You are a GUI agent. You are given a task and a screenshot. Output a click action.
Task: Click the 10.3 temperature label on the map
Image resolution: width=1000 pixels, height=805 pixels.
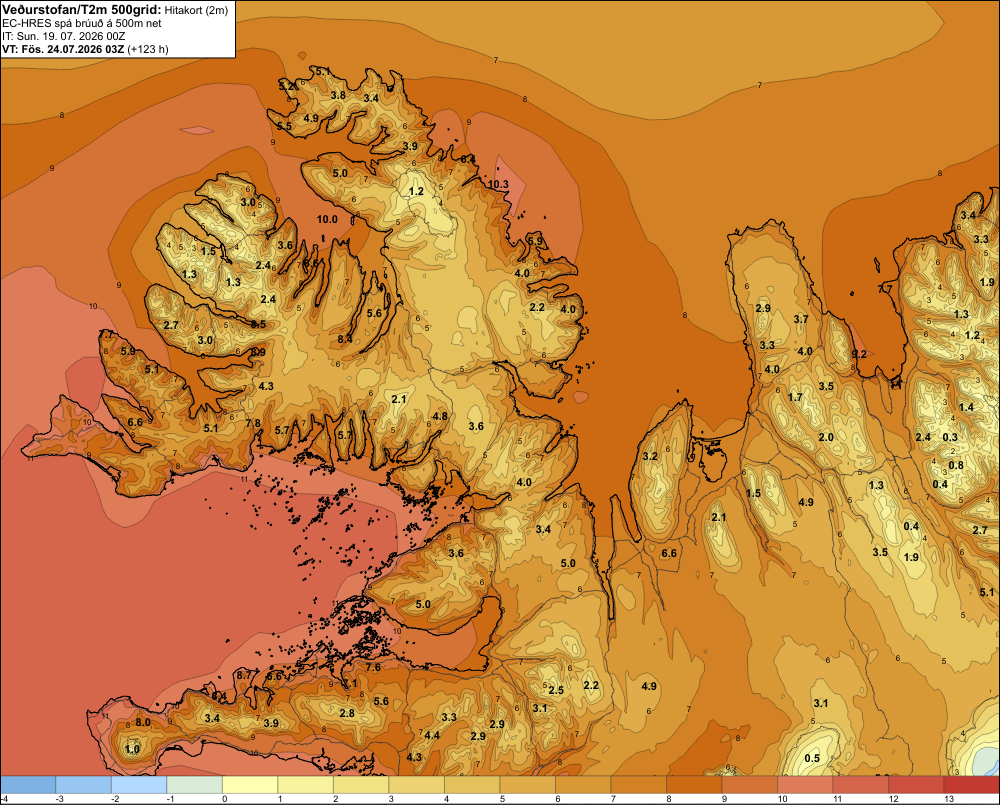point(498,184)
